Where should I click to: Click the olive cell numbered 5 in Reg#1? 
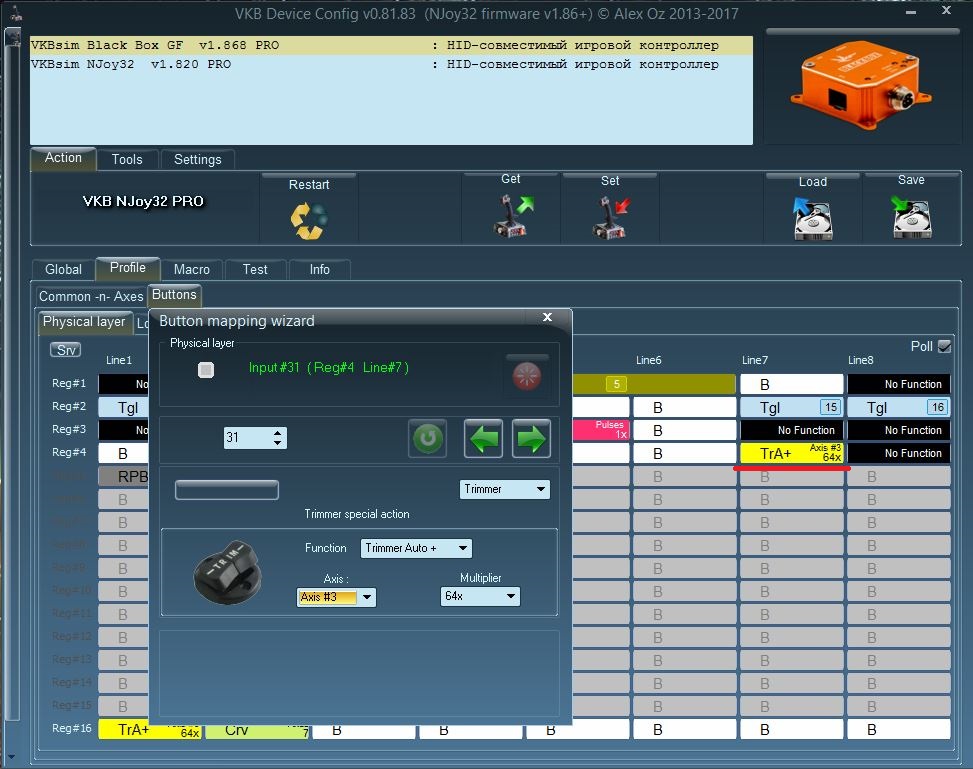click(654, 385)
